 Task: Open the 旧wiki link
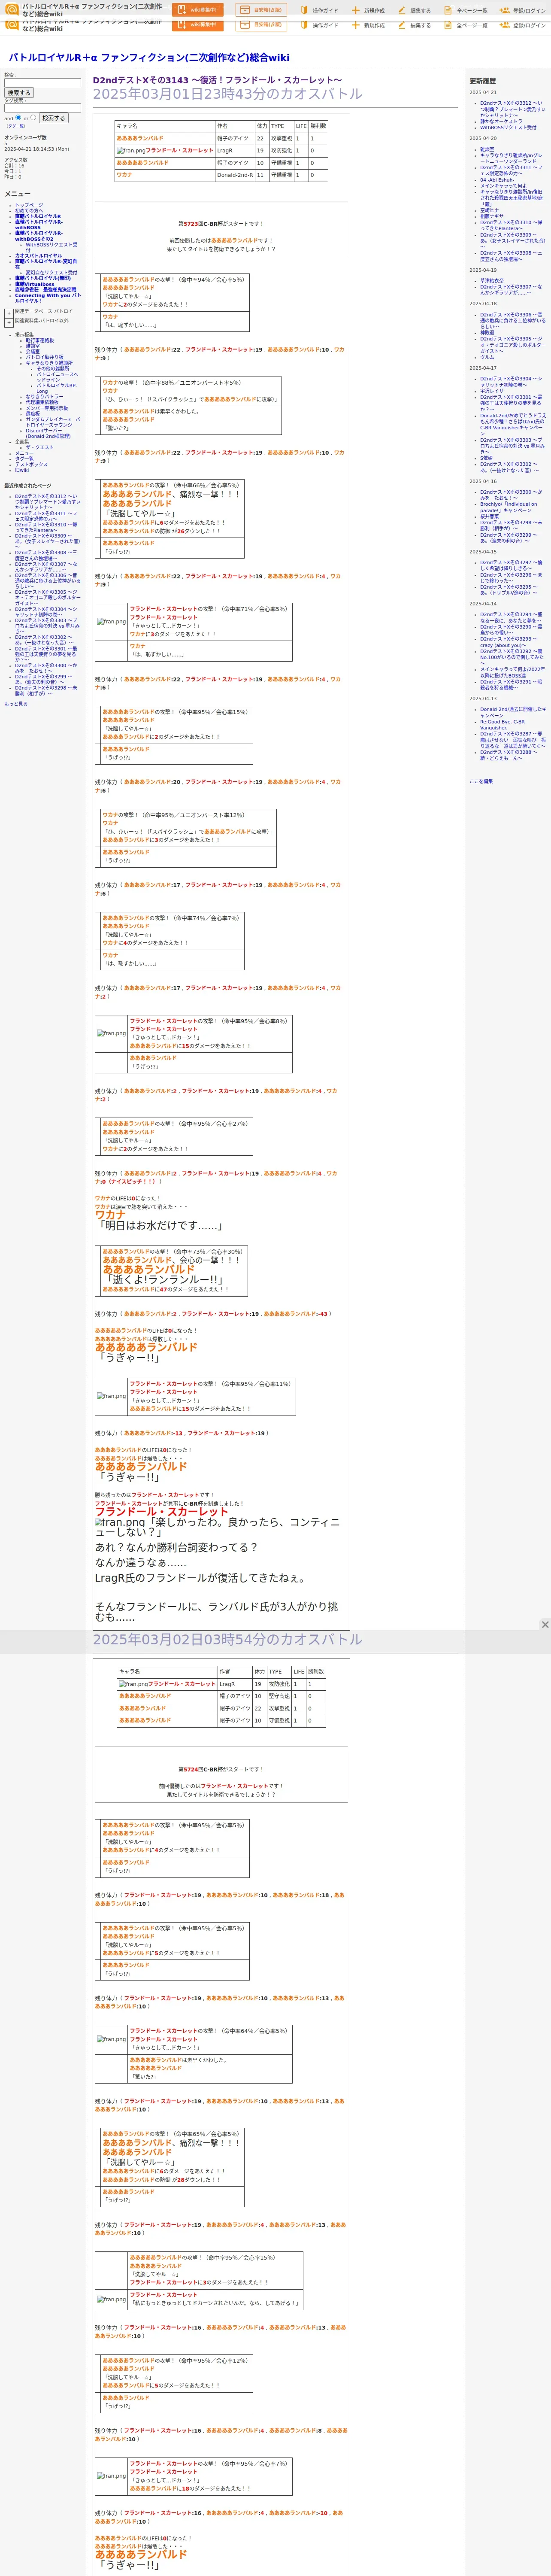(22, 470)
